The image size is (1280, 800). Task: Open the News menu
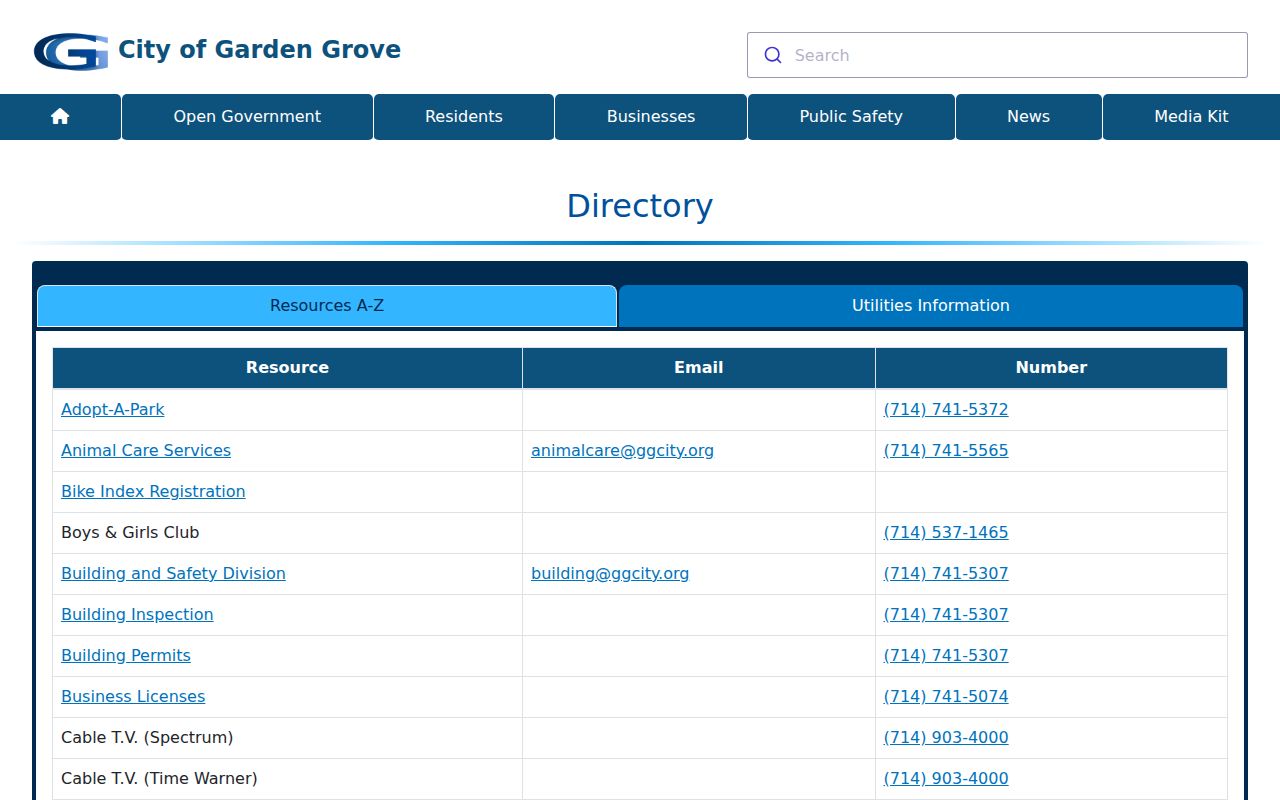[1029, 117]
